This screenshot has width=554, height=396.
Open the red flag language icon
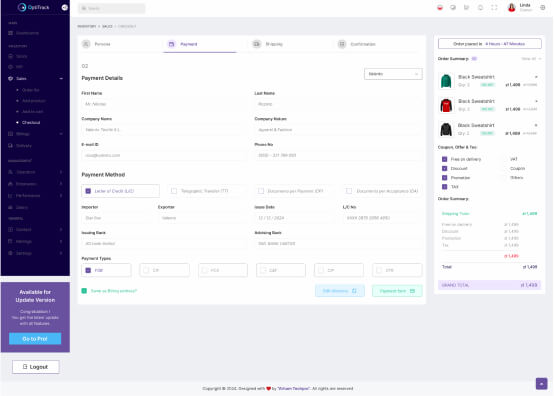pyautogui.click(x=440, y=7)
